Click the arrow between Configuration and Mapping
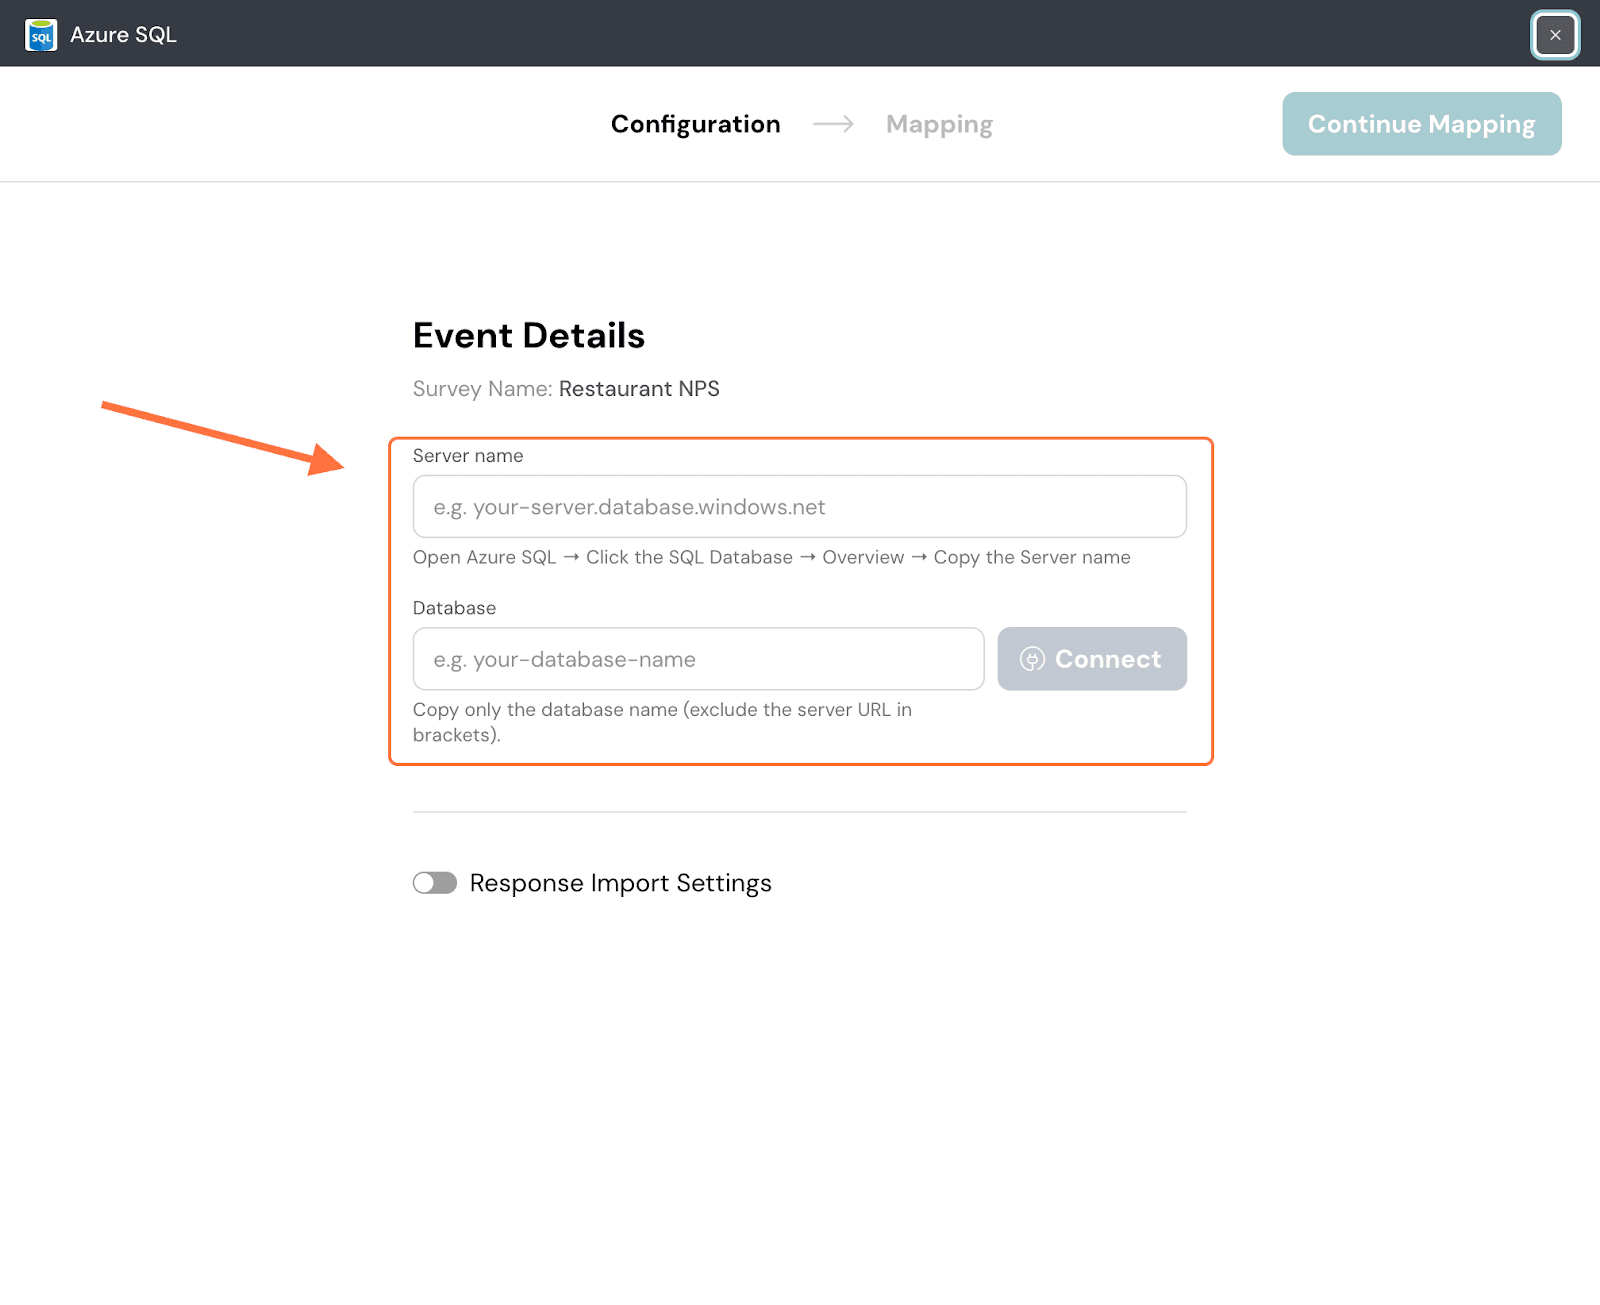 [x=833, y=124]
